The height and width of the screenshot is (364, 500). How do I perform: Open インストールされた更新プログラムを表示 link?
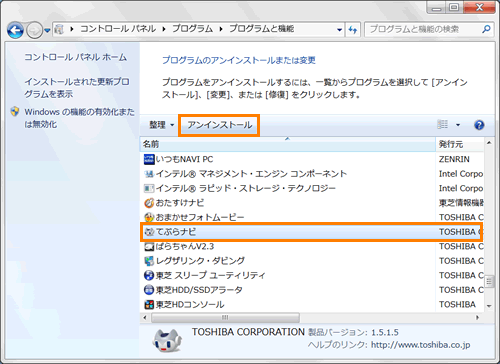pos(77,88)
